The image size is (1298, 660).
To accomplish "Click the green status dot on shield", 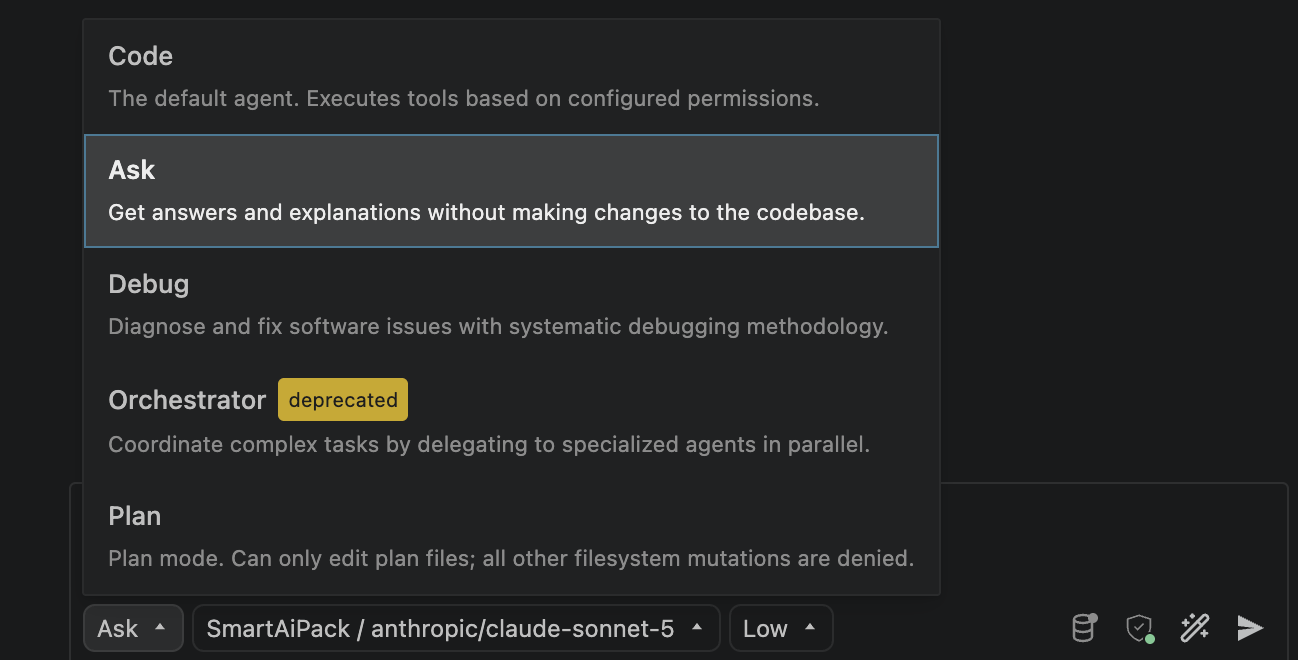I will click(1150, 638).
